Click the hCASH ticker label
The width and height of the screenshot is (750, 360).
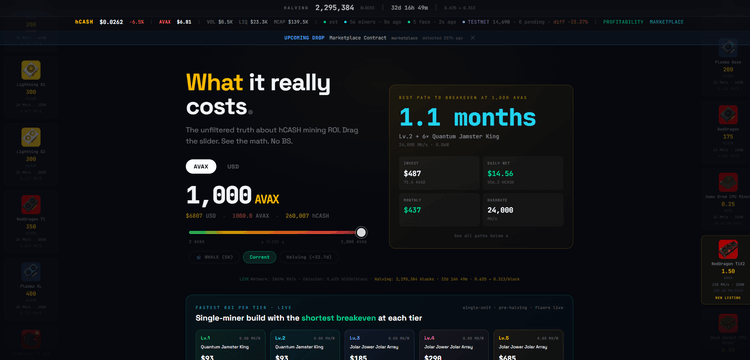[x=83, y=22]
